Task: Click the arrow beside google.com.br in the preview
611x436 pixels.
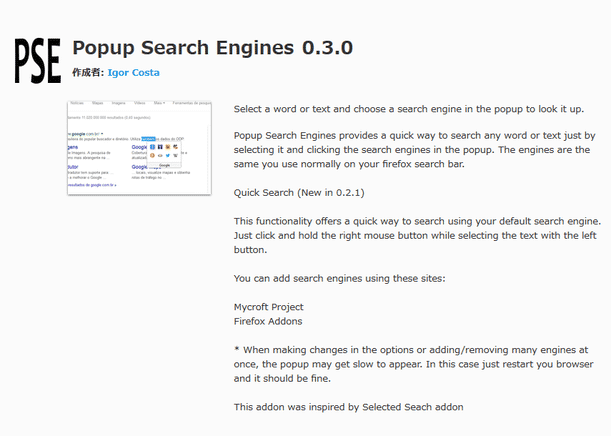Action: (x=102, y=134)
